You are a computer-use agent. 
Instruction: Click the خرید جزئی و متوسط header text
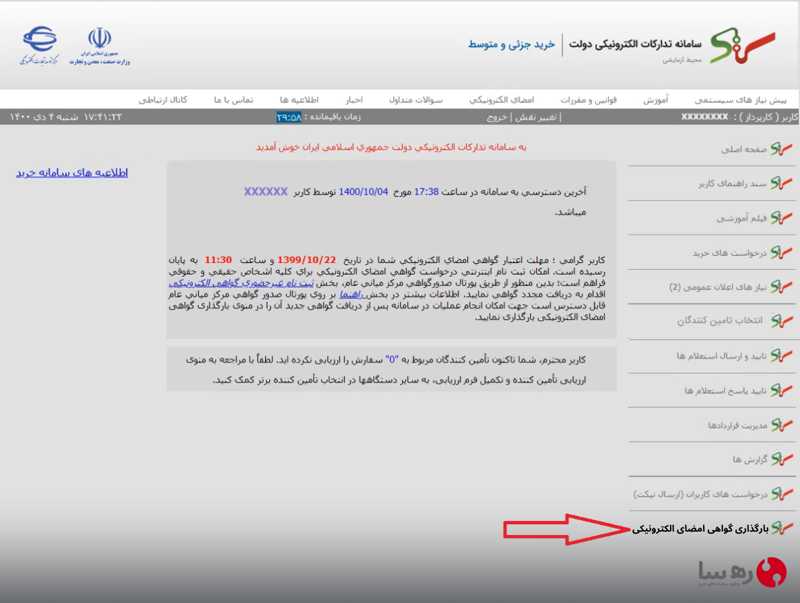(x=511, y=44)
